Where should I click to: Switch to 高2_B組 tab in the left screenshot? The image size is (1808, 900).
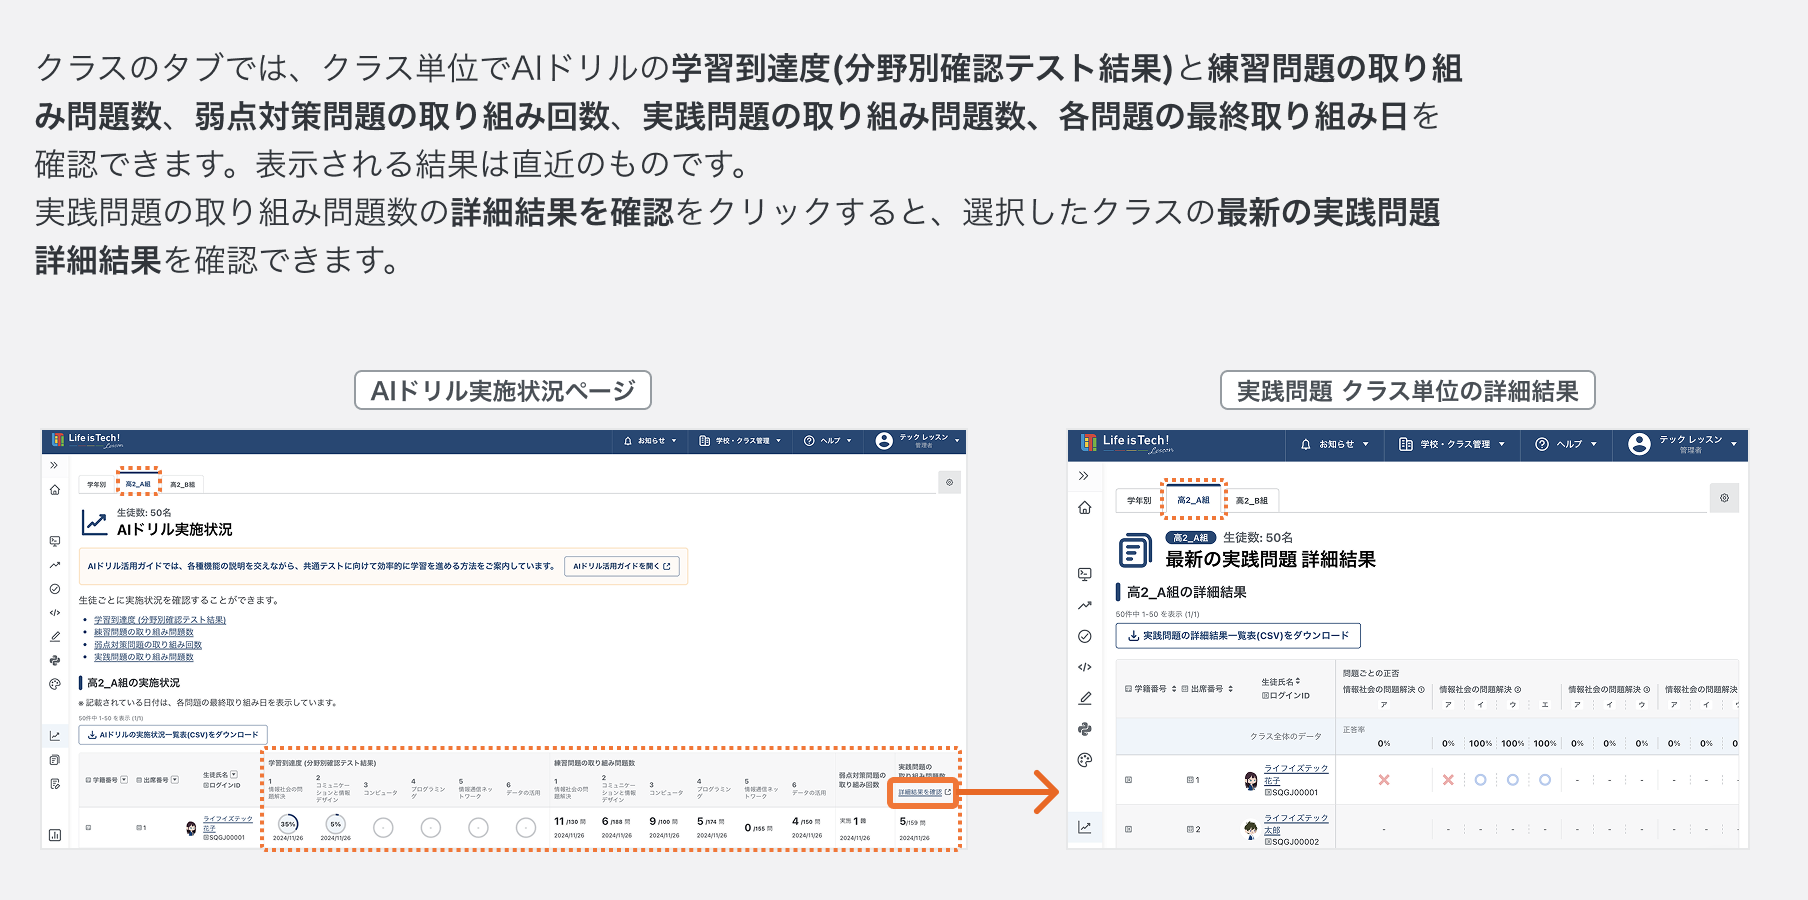(182, 484)
